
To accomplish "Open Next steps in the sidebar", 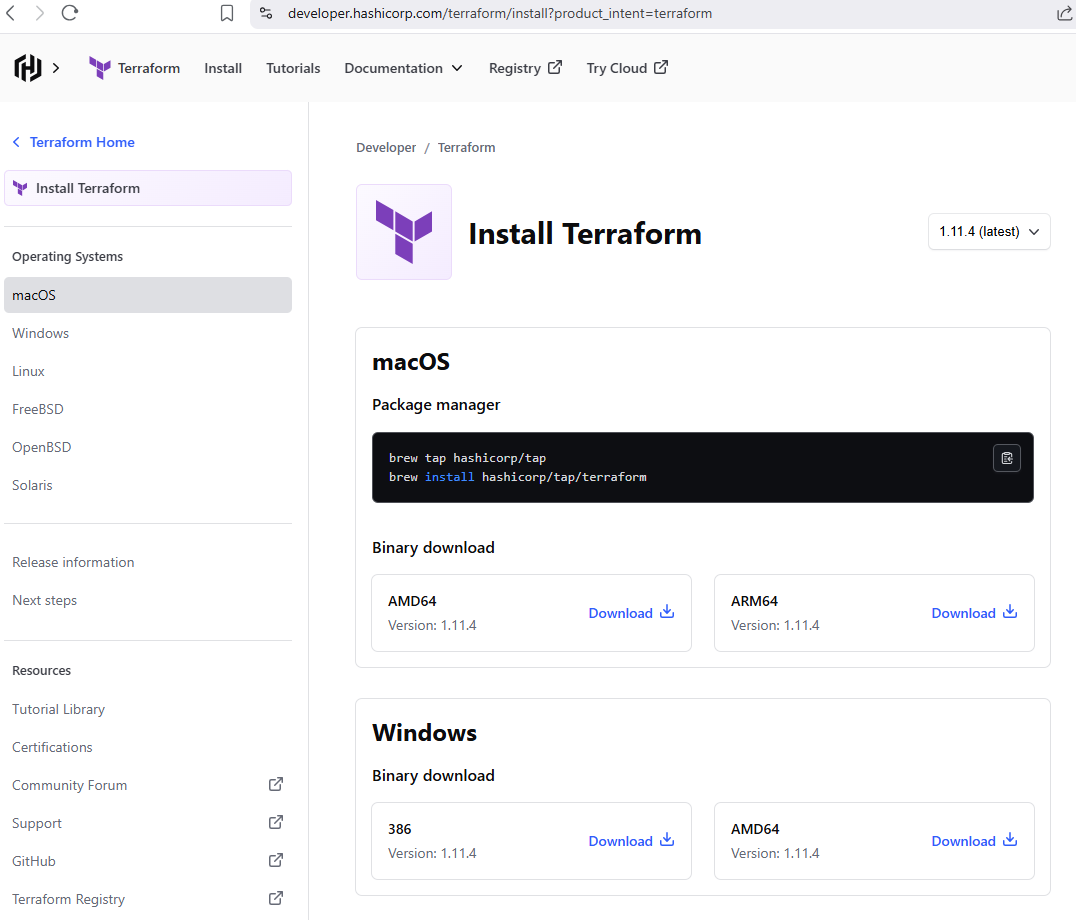I will [45, 600].
